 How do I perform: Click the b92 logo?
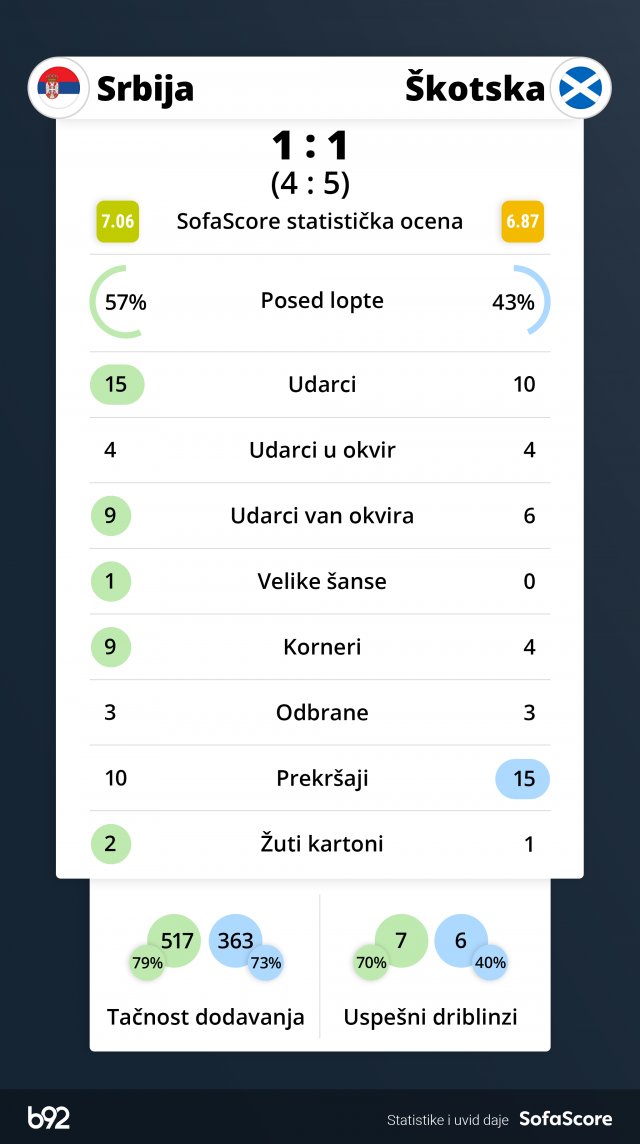point(49,1118)
